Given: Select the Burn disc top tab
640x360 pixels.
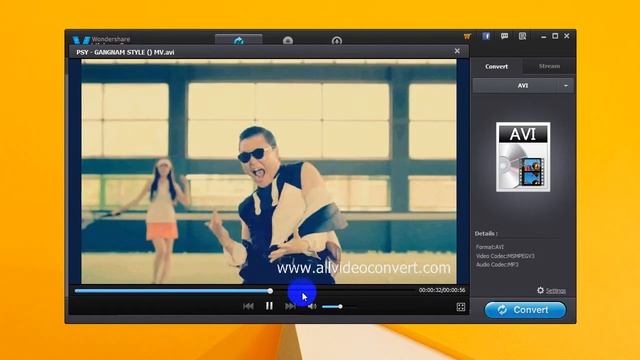Looking at the screenshot, I should 288,40.
